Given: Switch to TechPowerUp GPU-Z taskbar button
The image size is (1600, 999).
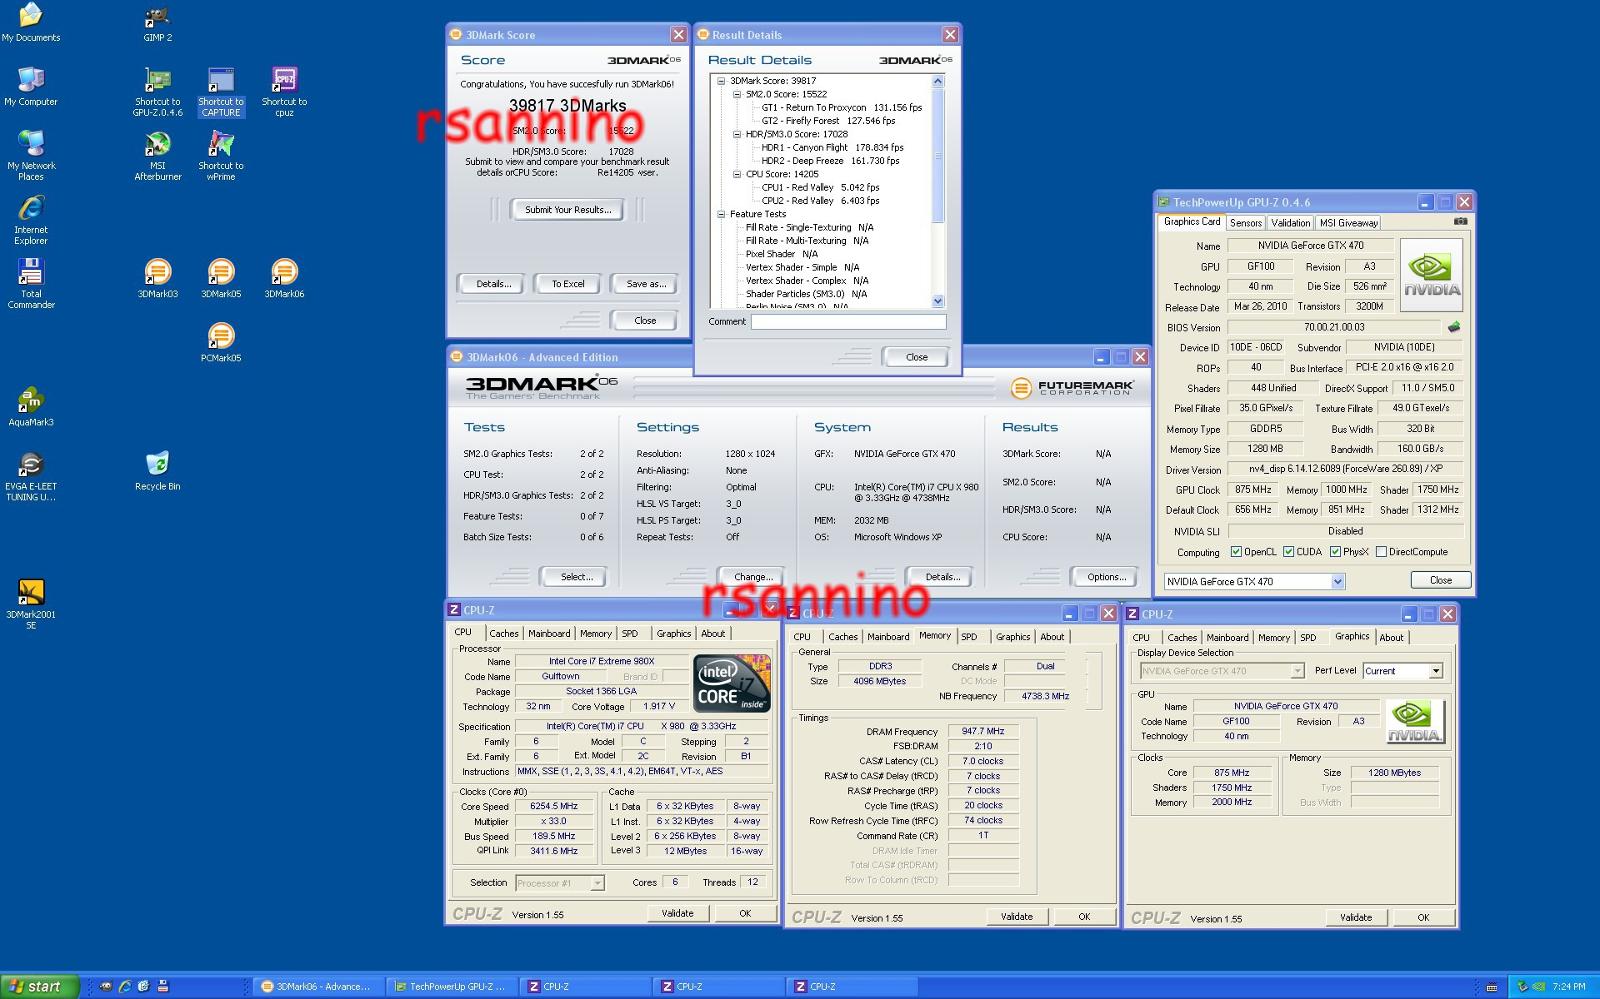Looking at the screenshot, I should [x=450, y=986].
